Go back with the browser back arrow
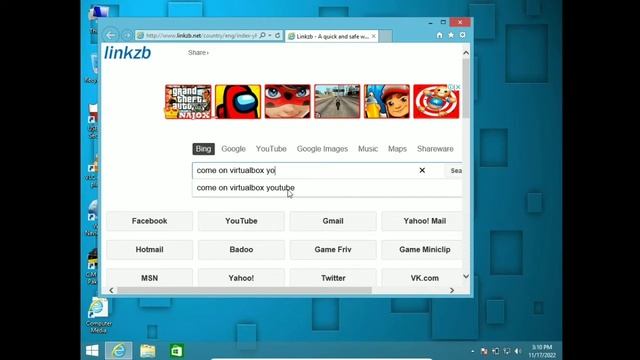 click(111, 35)
